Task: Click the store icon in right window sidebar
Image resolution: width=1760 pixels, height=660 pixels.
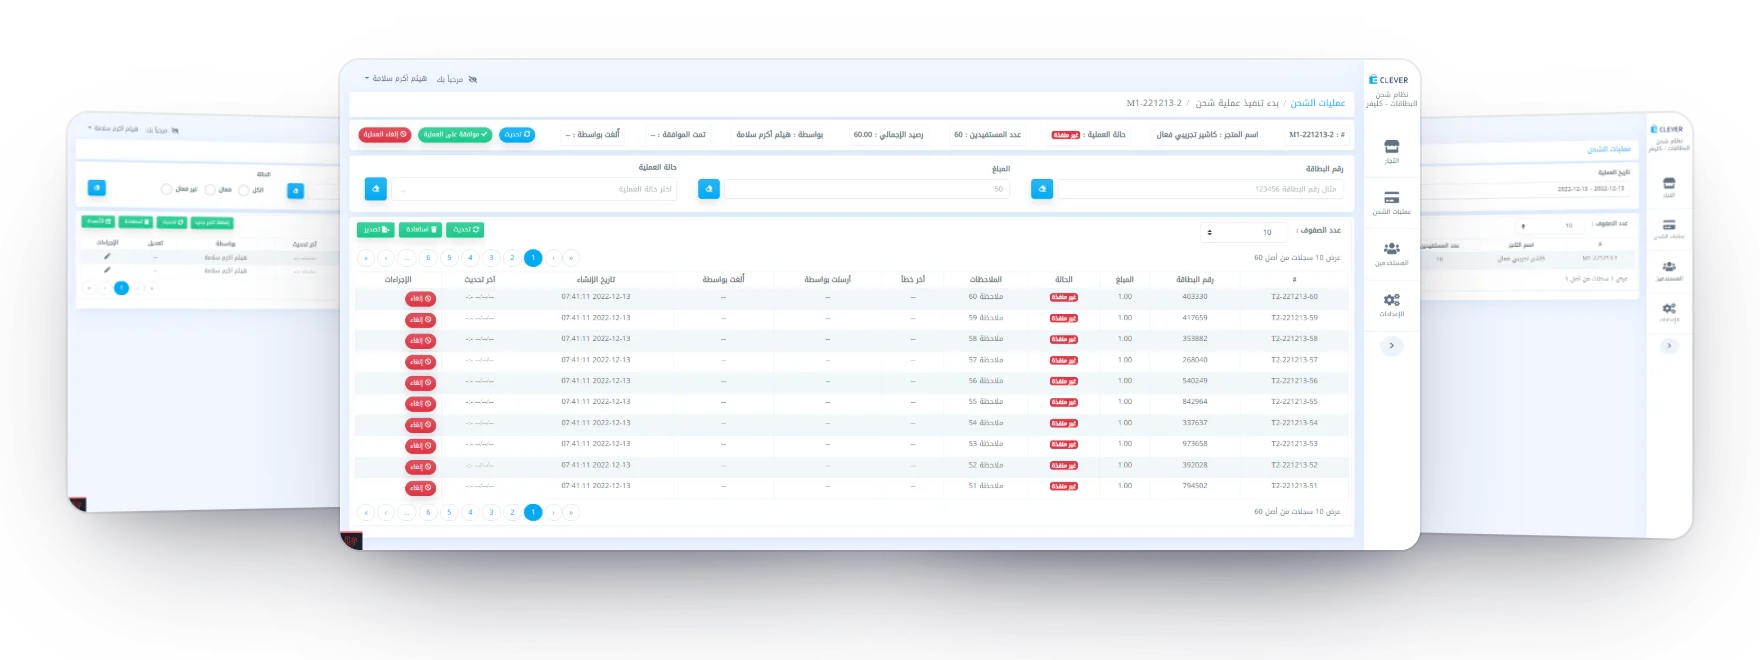Action: 1669,184
